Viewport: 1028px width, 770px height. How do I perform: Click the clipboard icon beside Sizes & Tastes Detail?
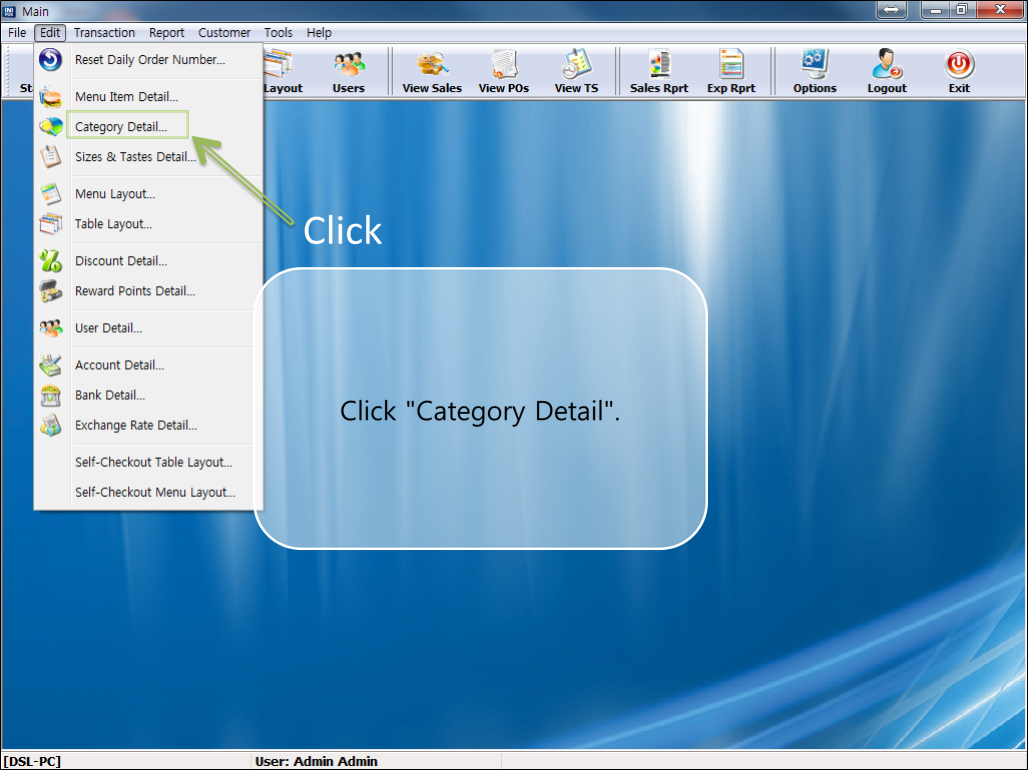[x=50, y=156]
